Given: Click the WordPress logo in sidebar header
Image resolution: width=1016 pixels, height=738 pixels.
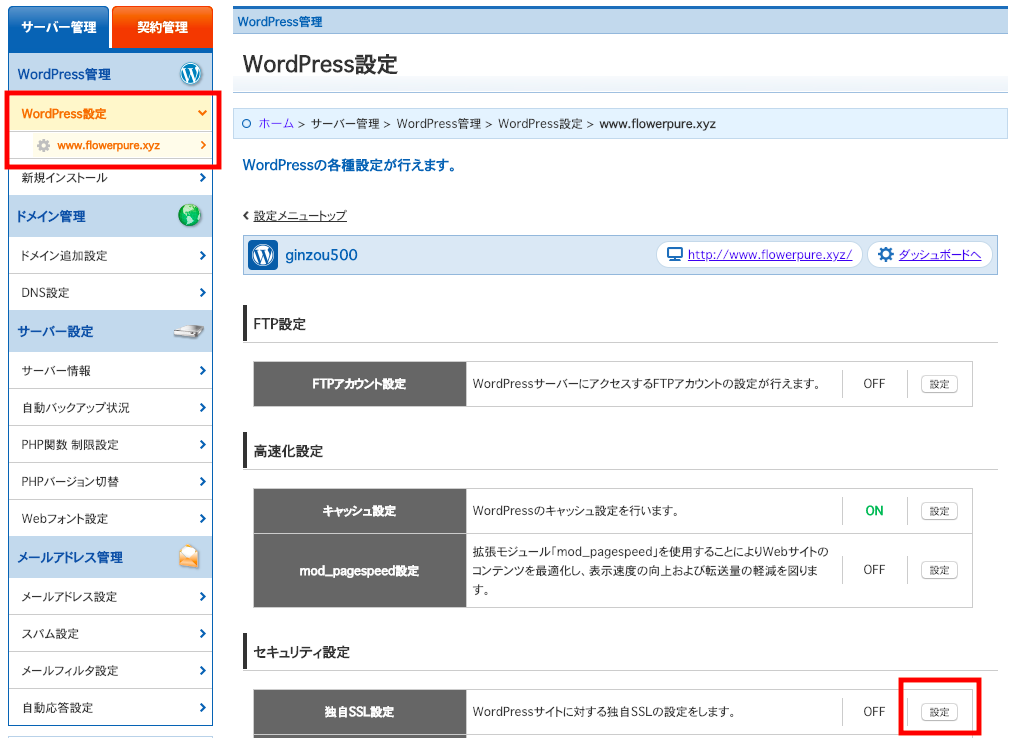Looking at the screenshot, I should tap(190, 74).
